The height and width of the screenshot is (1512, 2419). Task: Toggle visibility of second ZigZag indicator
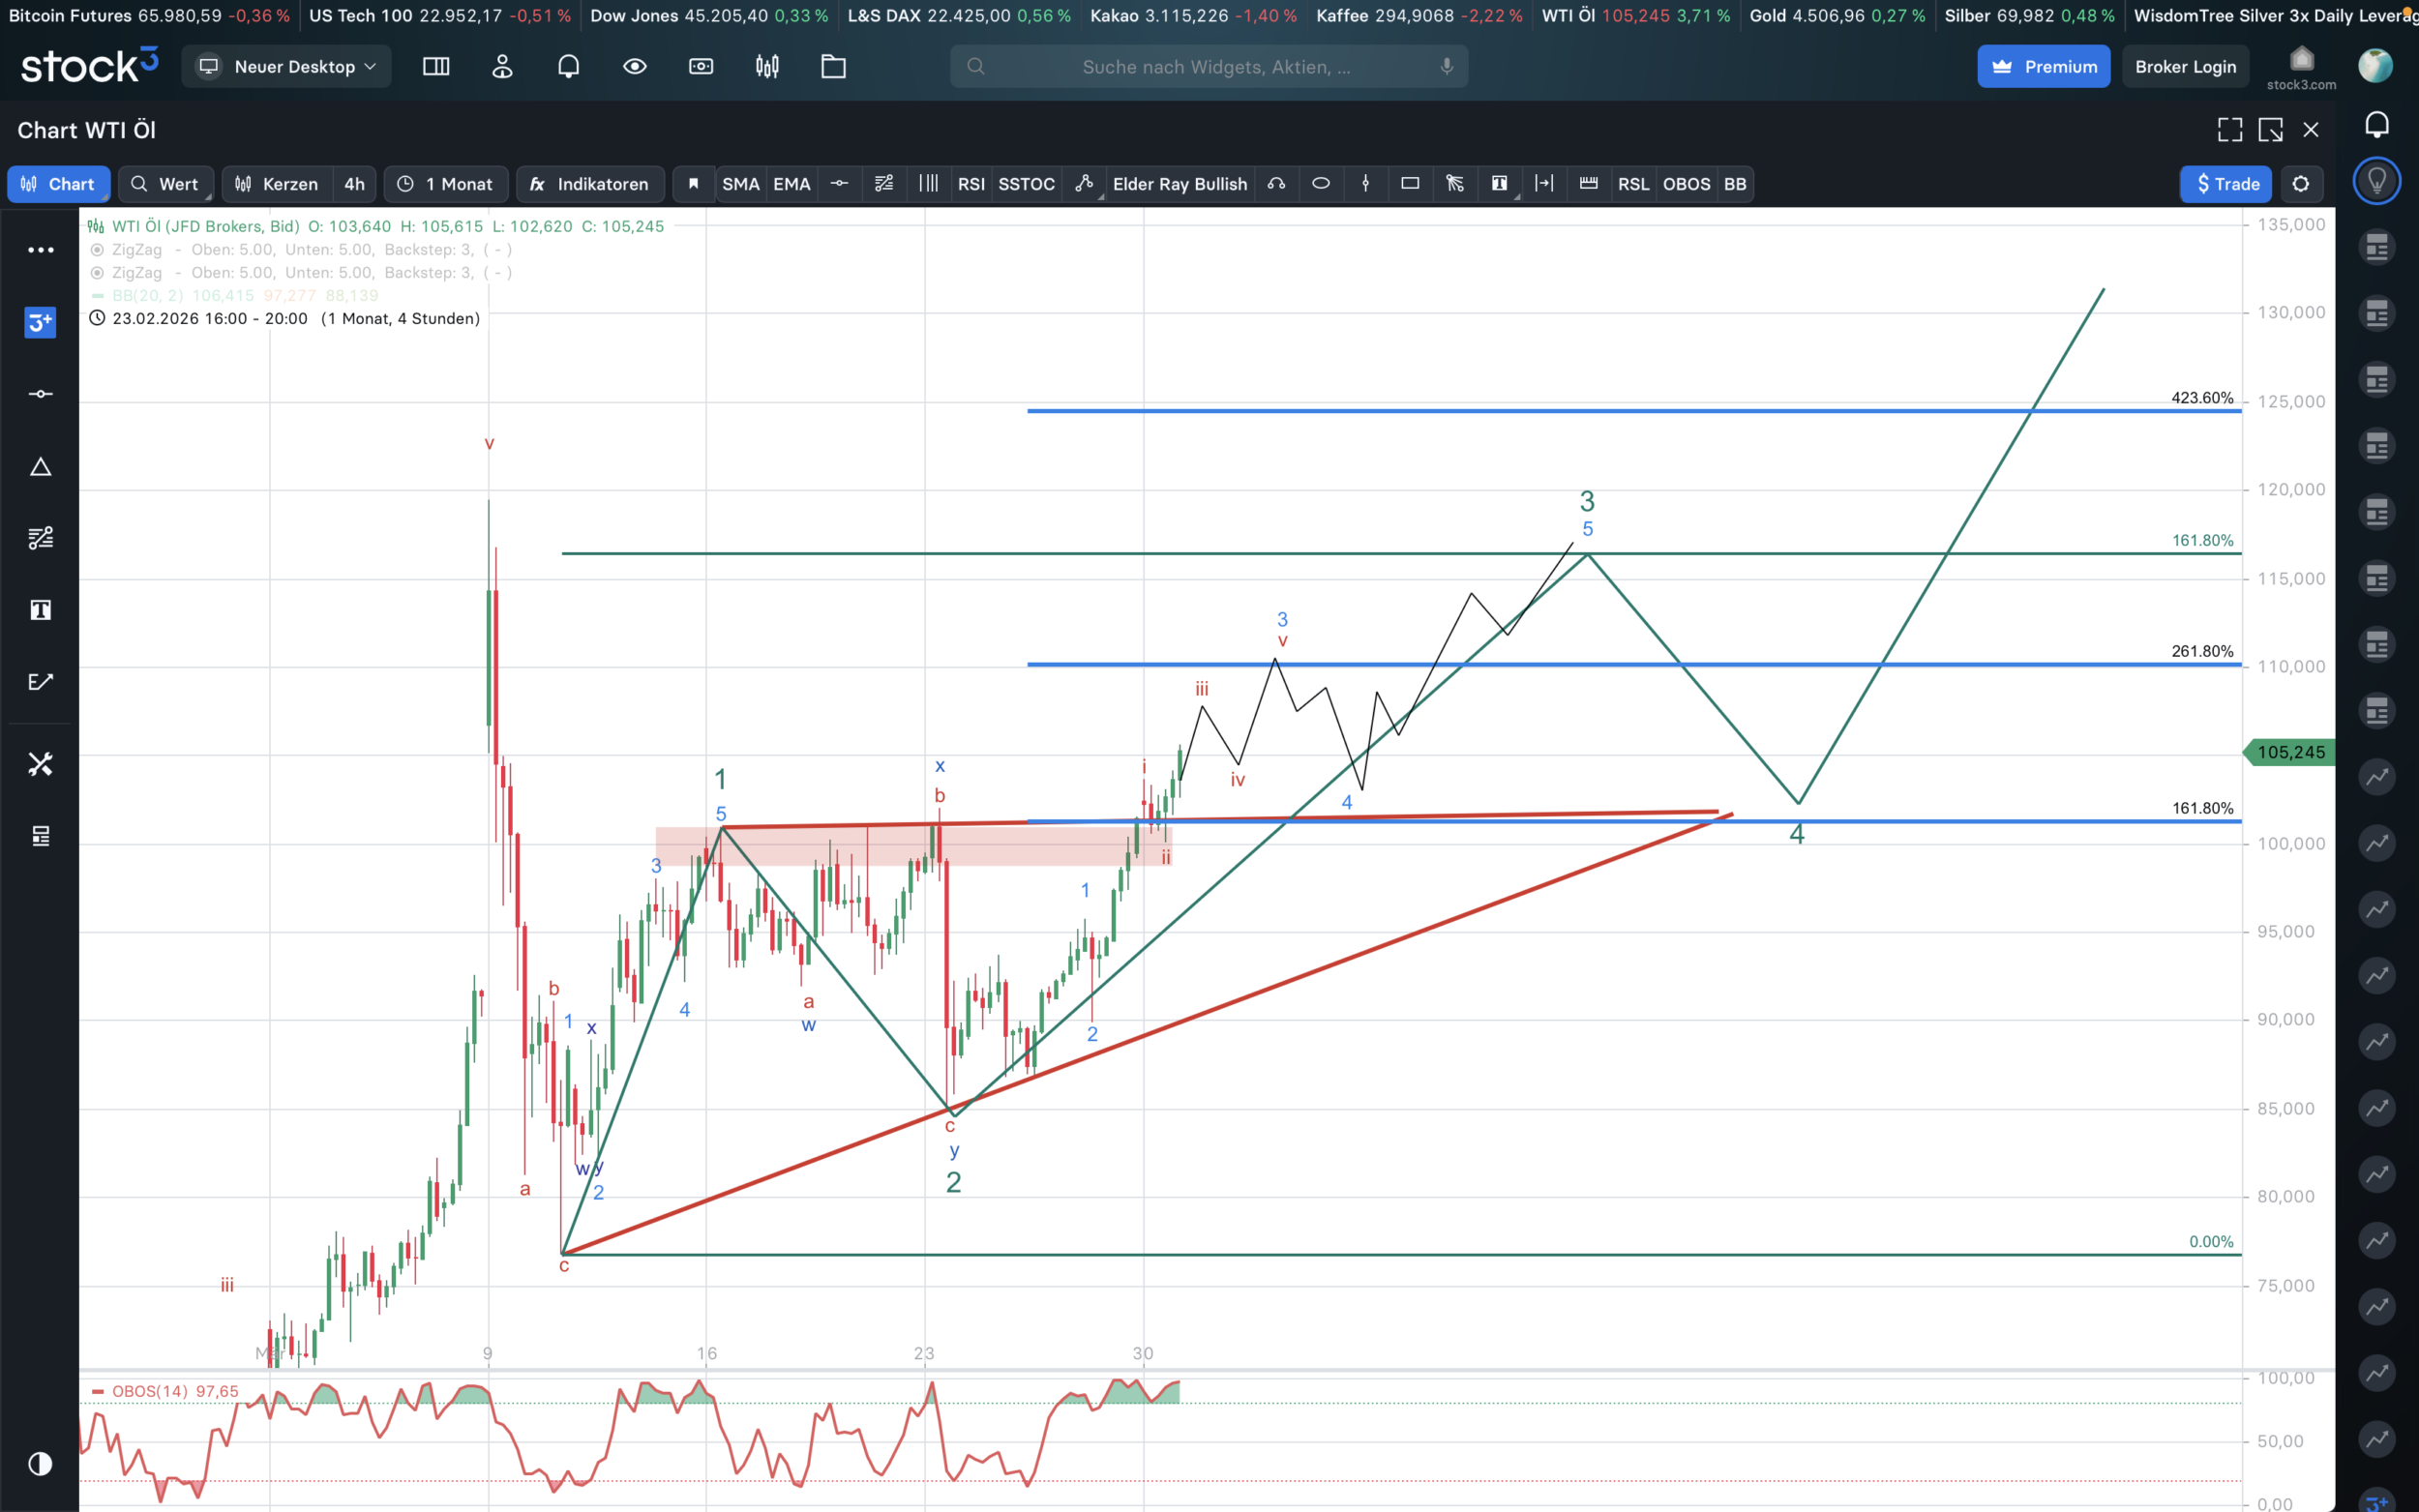(x=97, y=273)
